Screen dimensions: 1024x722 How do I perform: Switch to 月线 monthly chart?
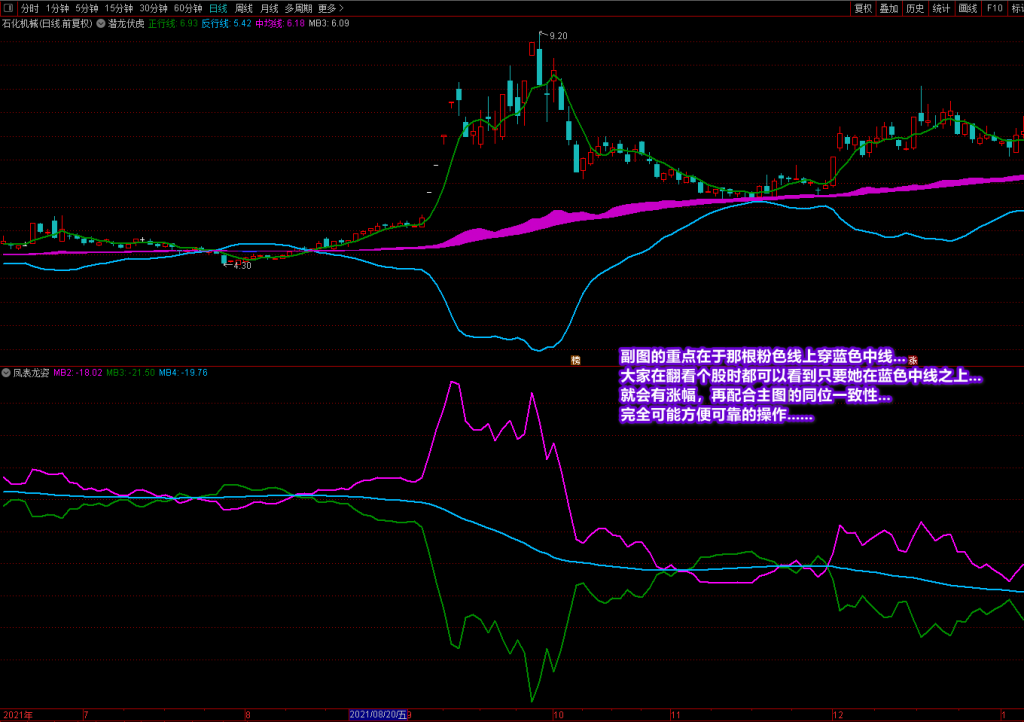coord(269,8)
